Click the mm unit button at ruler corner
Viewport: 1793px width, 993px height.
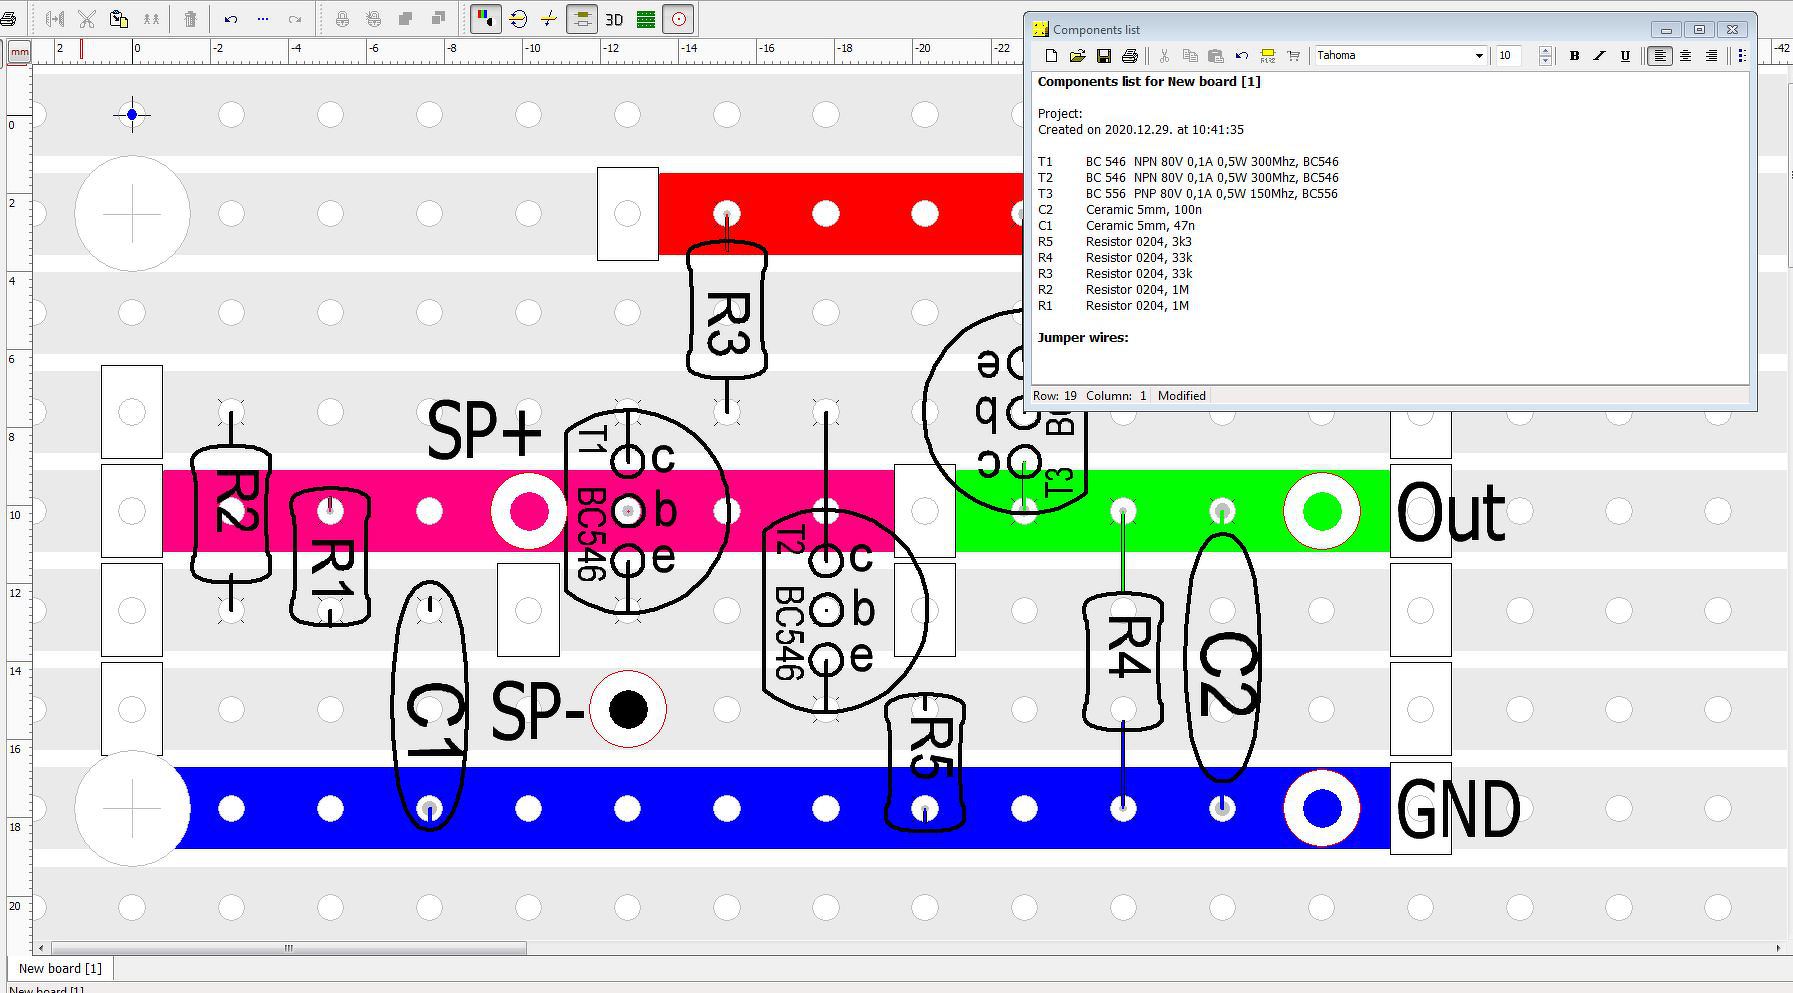coord(19,51)
